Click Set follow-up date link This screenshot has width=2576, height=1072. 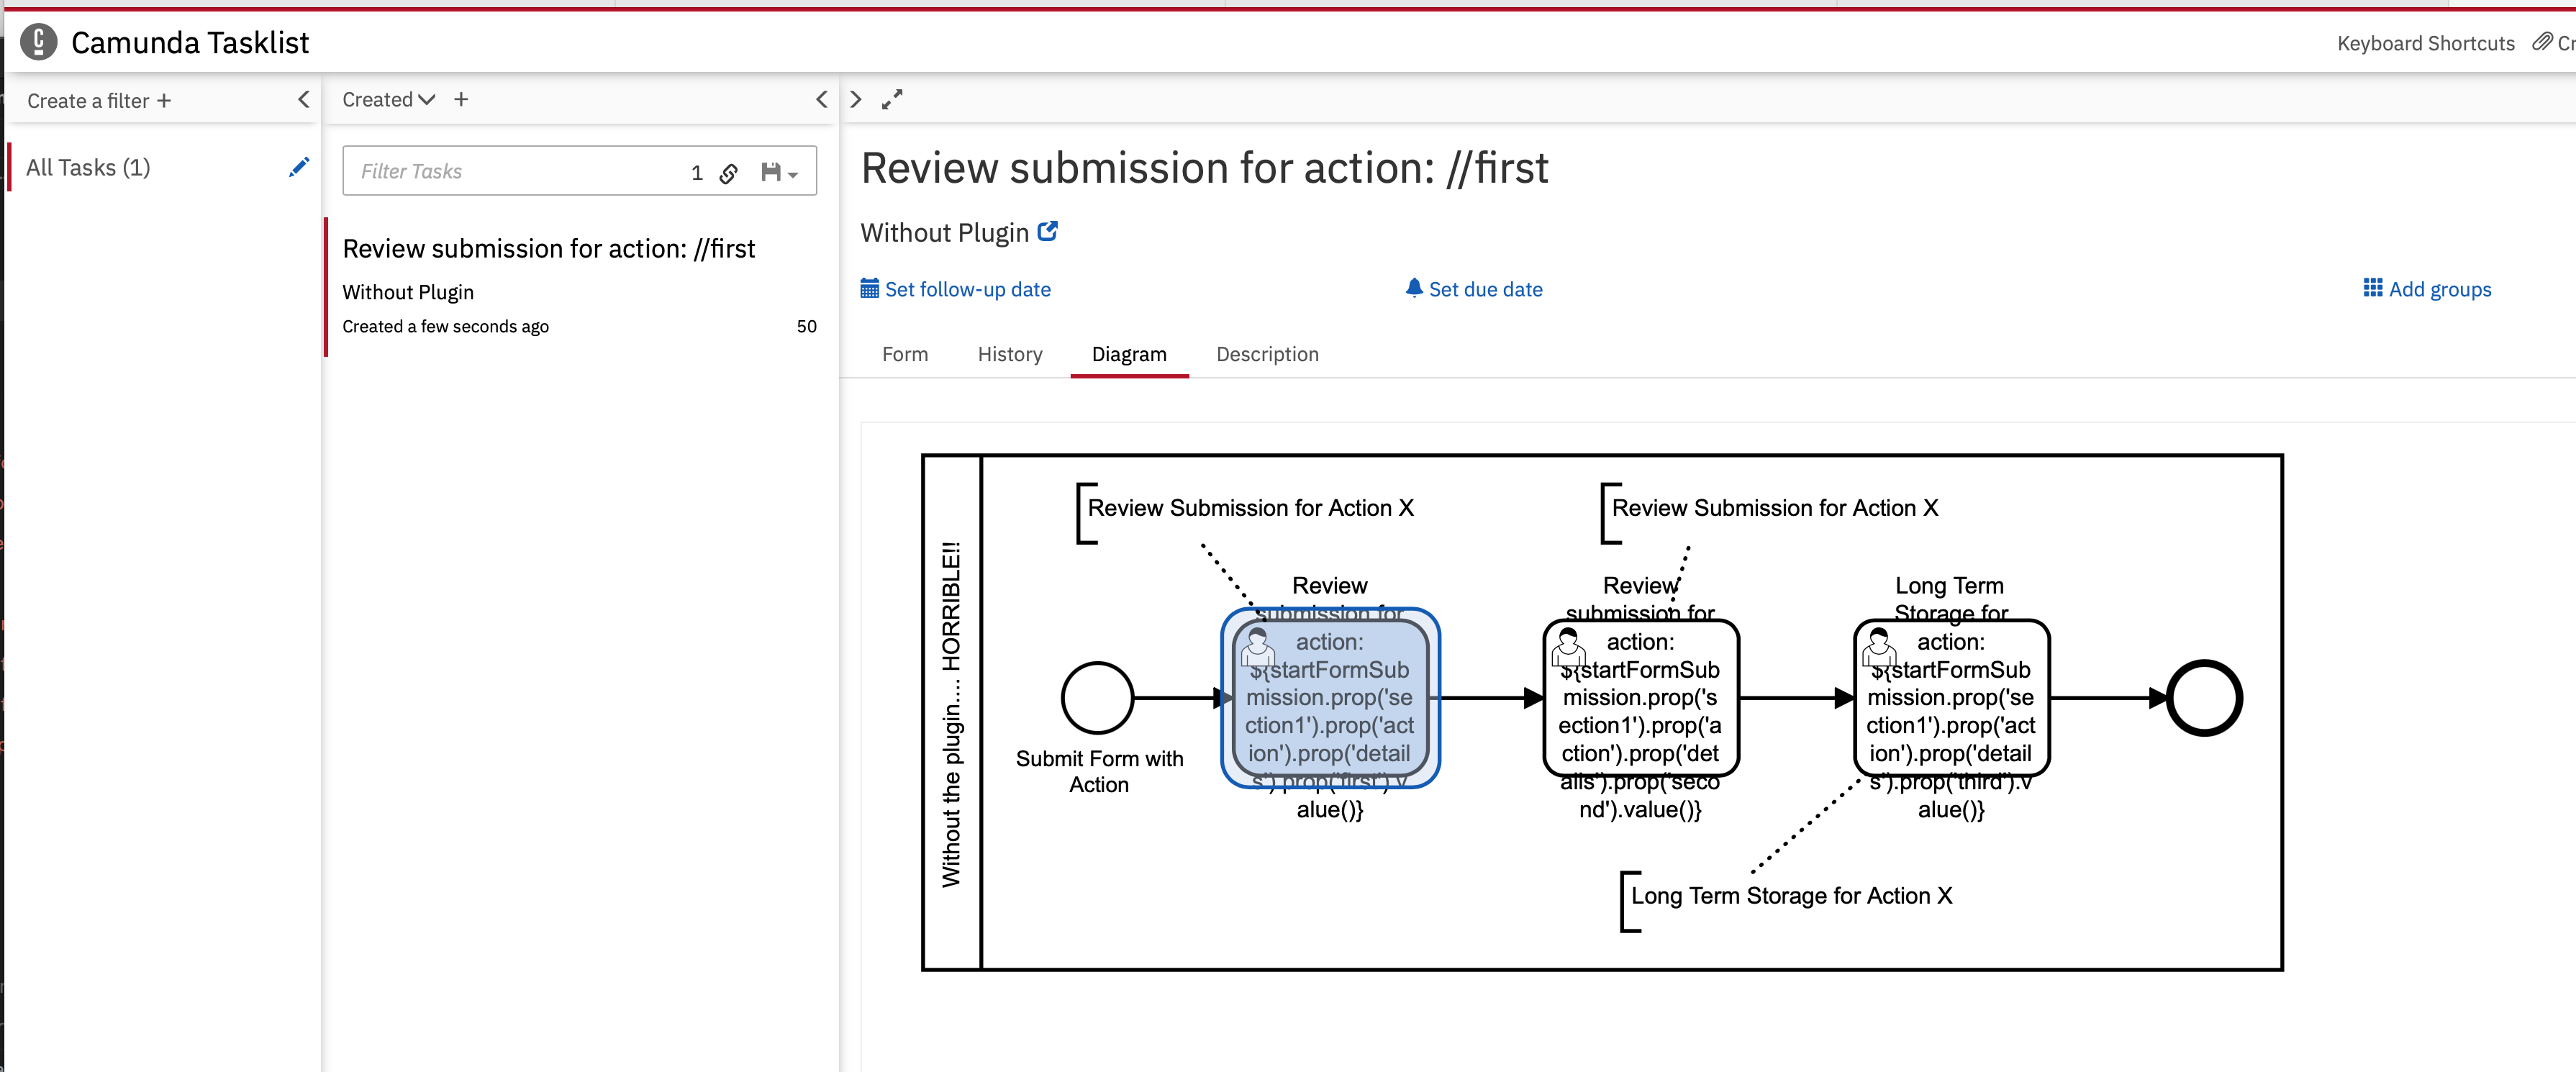[956, 289]
